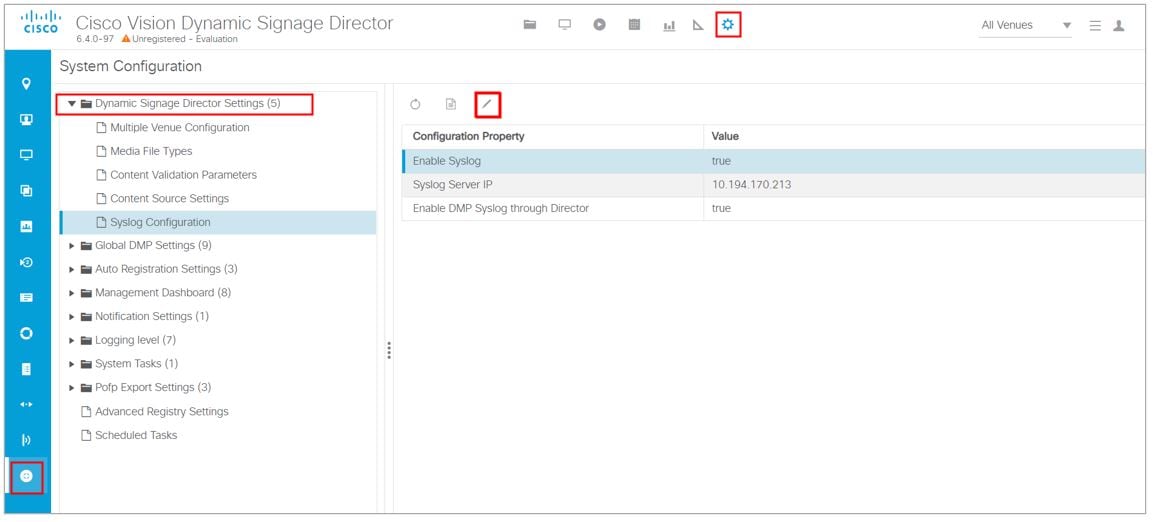Open the bar chart reports icon
Image resolution: width=1153 pixels, height=522 pixels.
(x=669, y=26)
